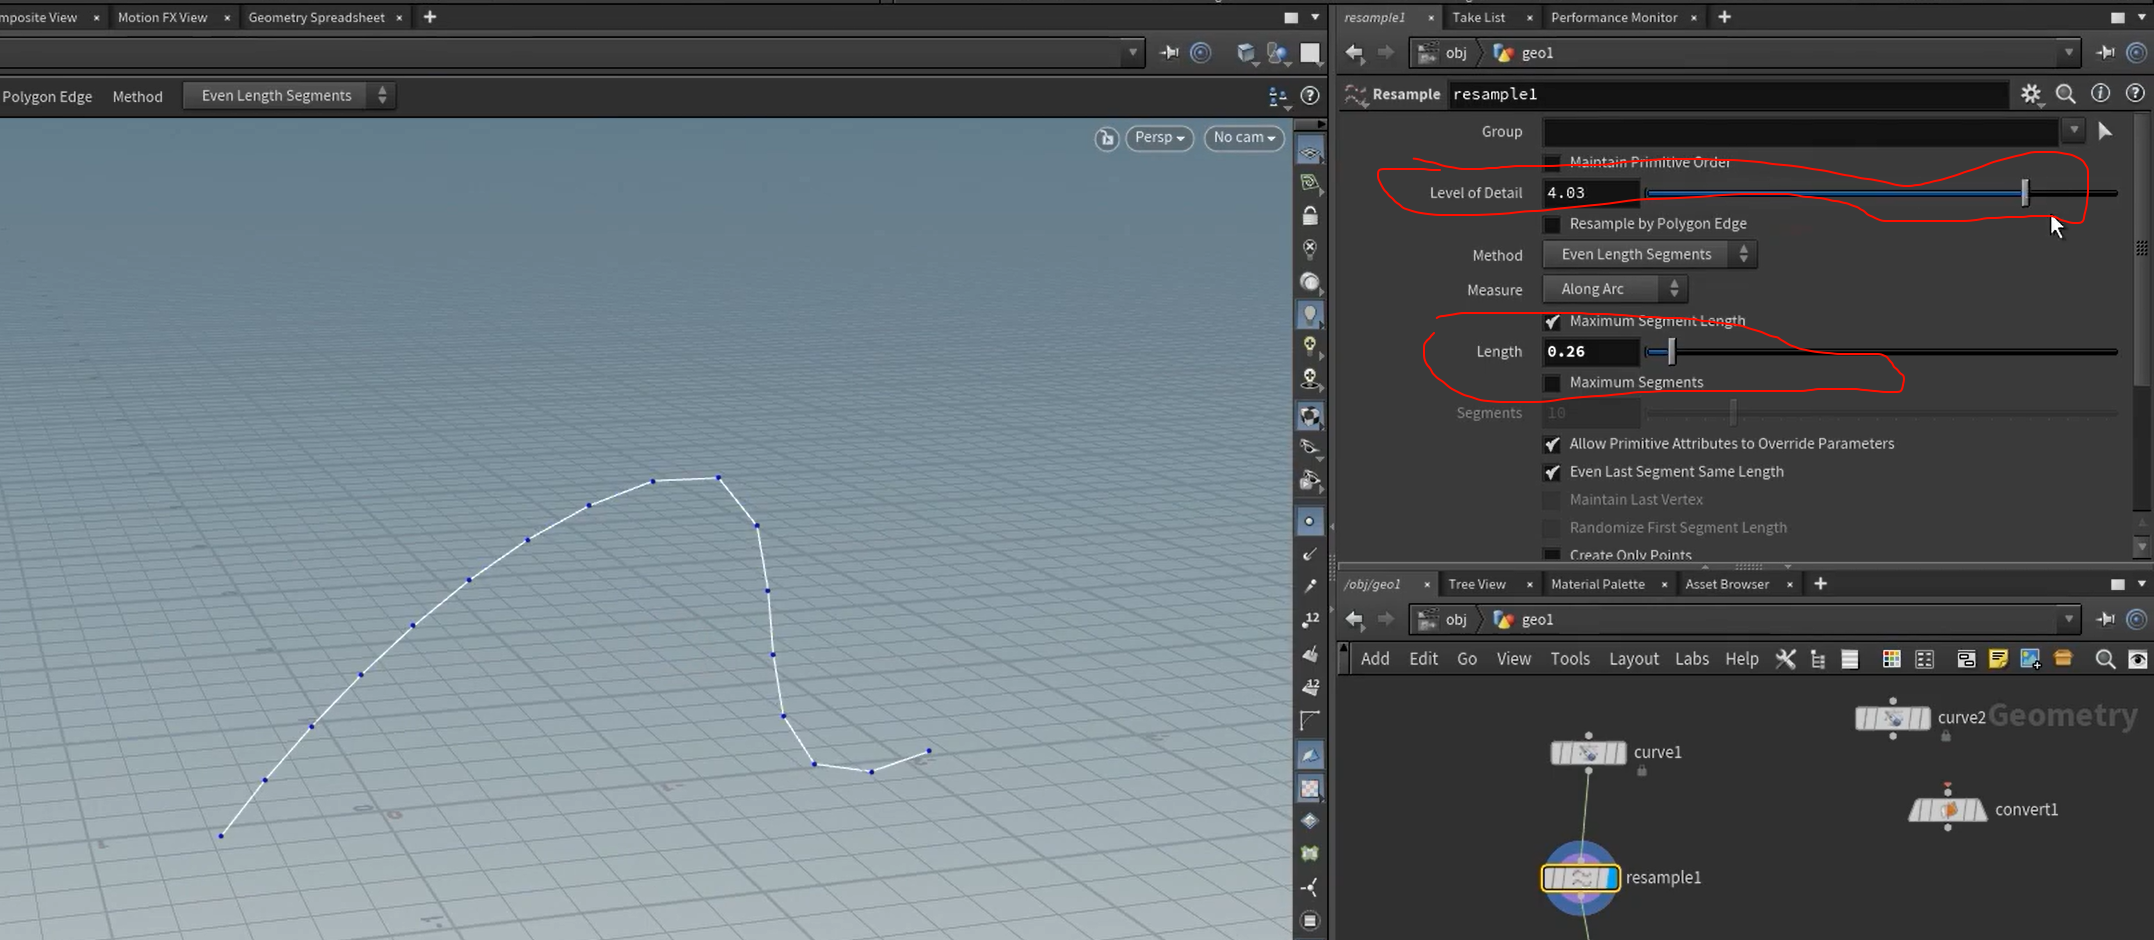Viewport: 2154px width, 940px height.
Task: Open the viewport toolbar Method dropdown
Action: [289, 96]
